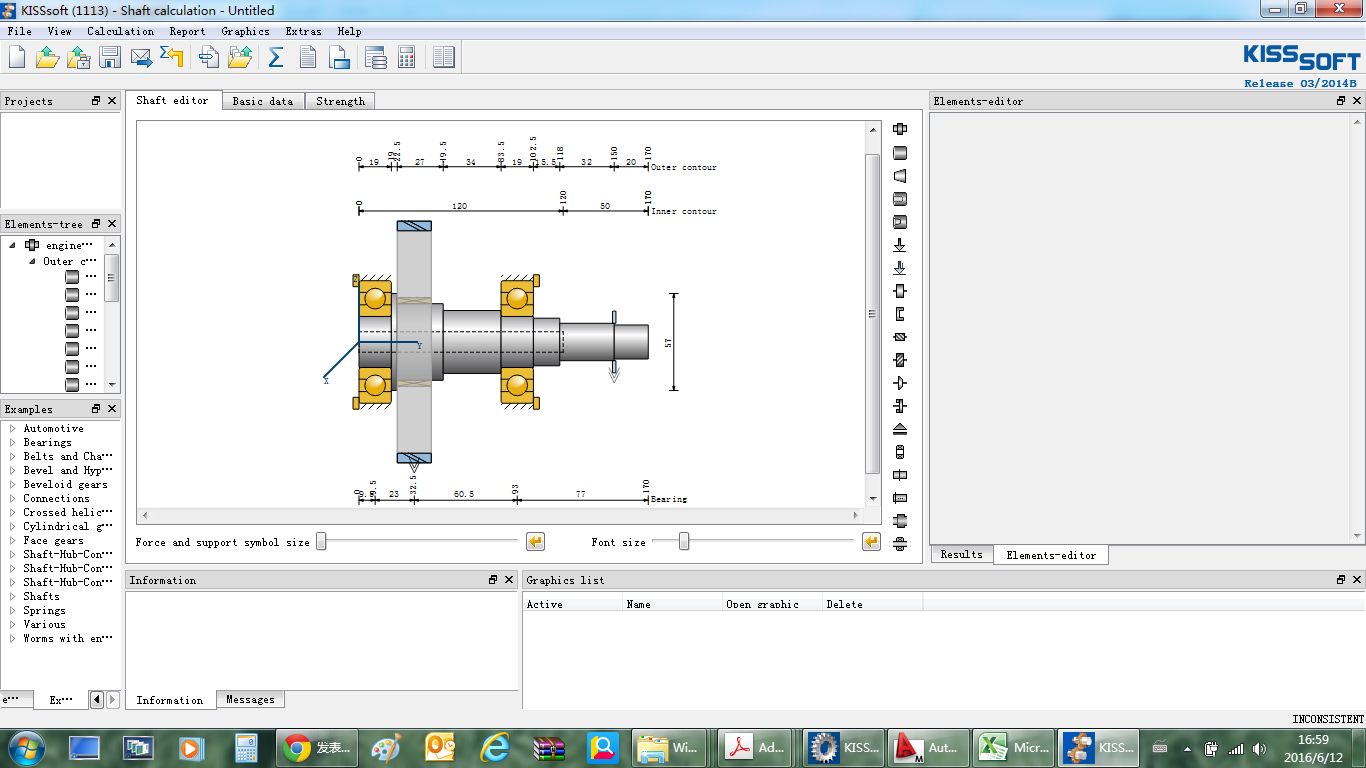The width and height of the screenshot is (1366, 768).
Task: Undock the Graphics list panel
Action: coord(1341,580)
